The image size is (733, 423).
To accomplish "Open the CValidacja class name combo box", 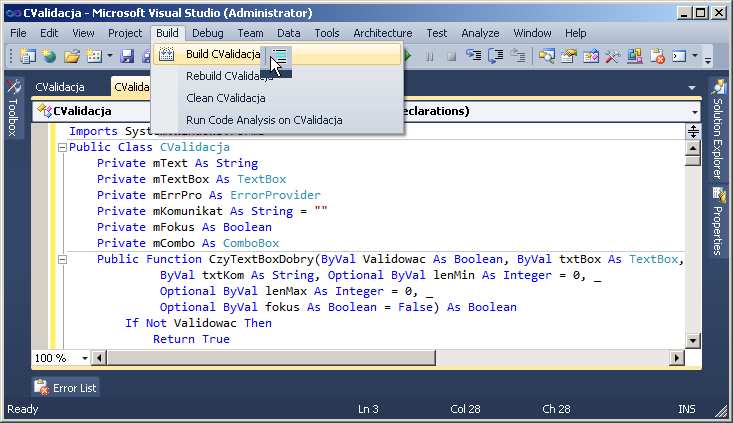I will click(x=93, y=111).
